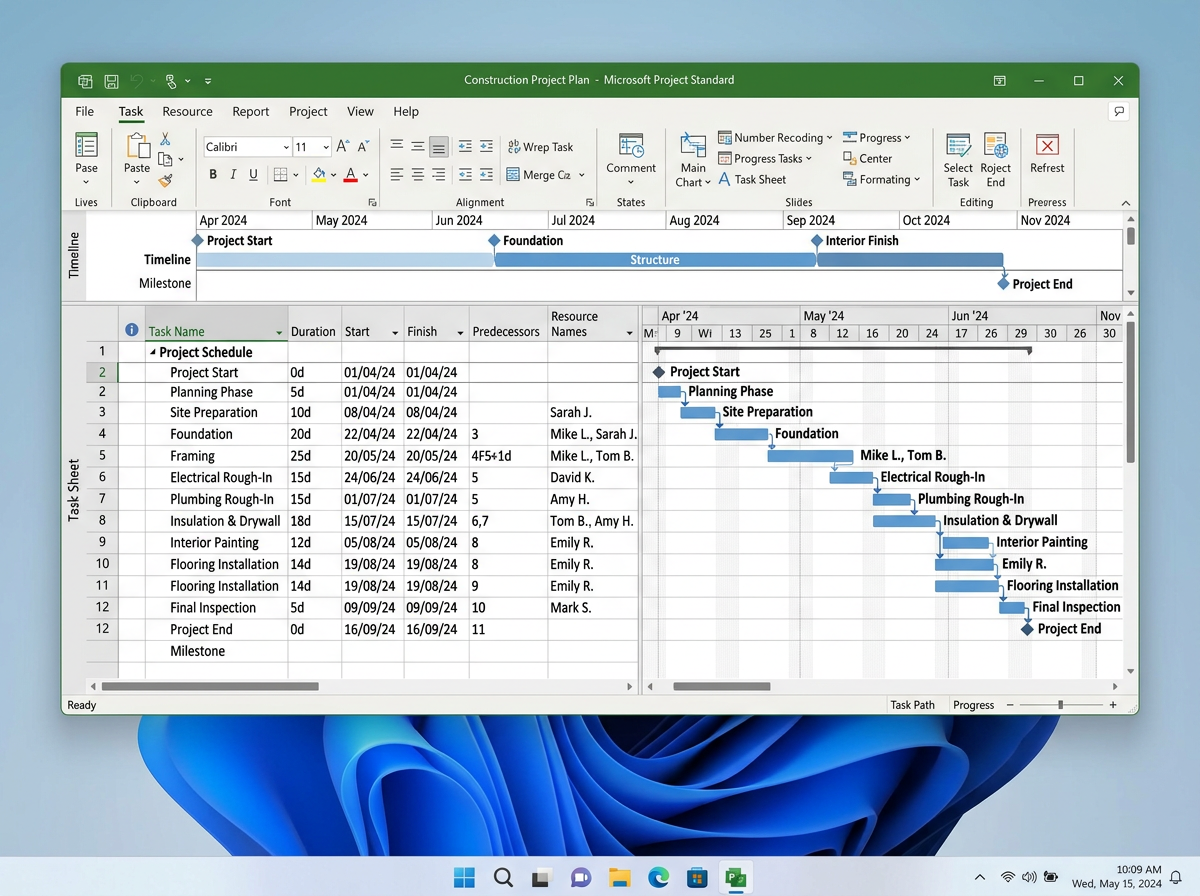The height and width of the screenshot is (896, 1200).
Task: Select middle vertical alignment
Action: click(x=417, y=146)
